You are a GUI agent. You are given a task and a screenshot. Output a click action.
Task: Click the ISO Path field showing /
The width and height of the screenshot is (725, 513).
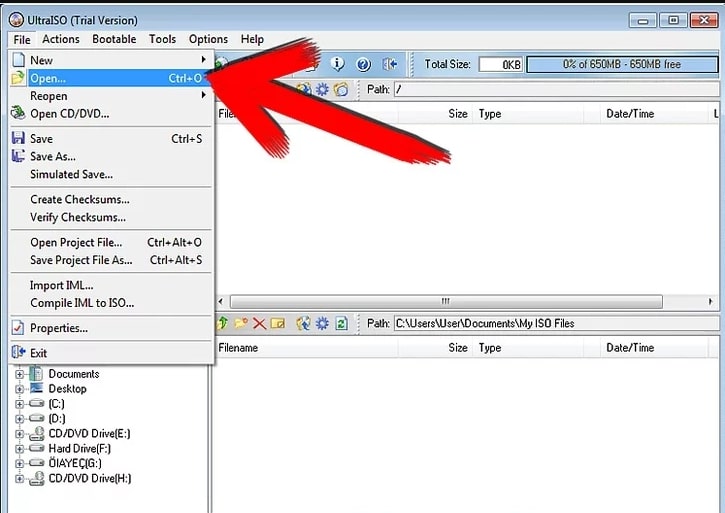point(556,89)
